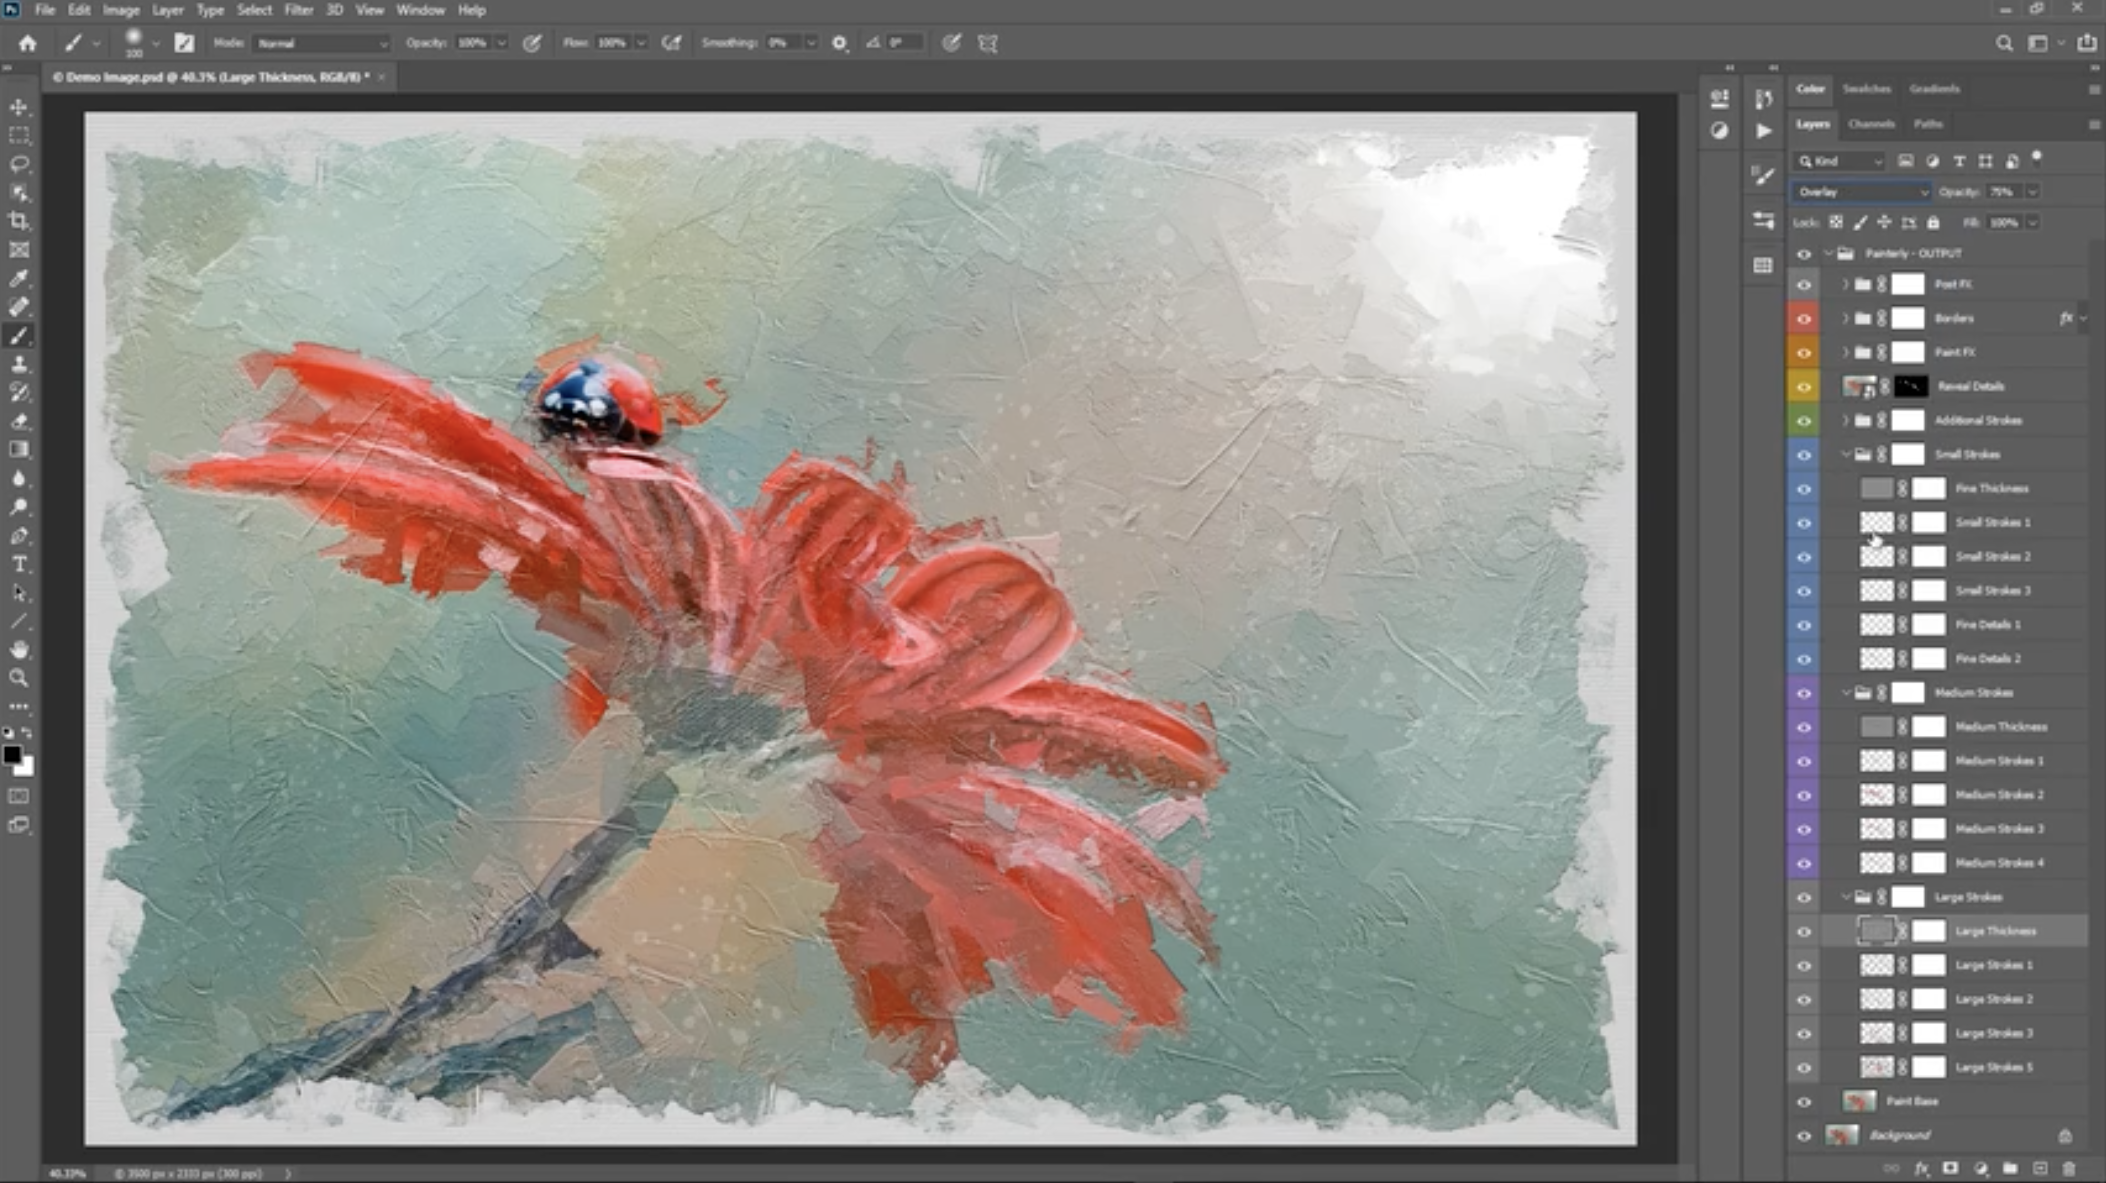
Task: Click the delete layer trash icon
Action: coord(2069,1168)
